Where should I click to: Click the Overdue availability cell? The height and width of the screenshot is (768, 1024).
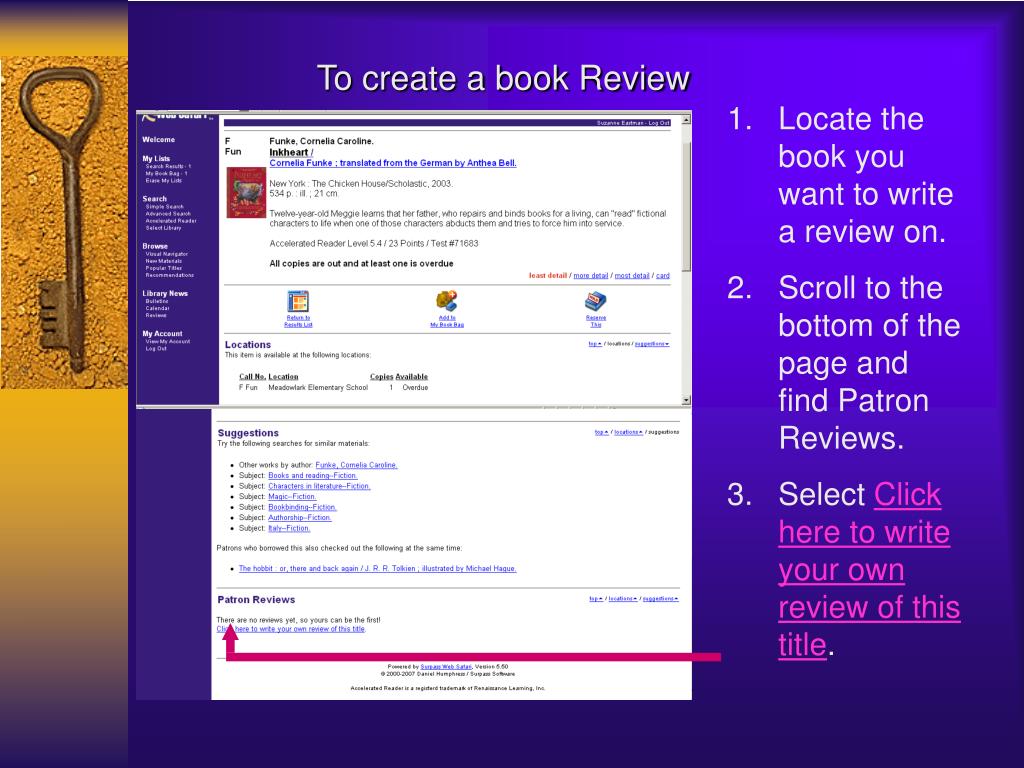(x=415, y=388)
